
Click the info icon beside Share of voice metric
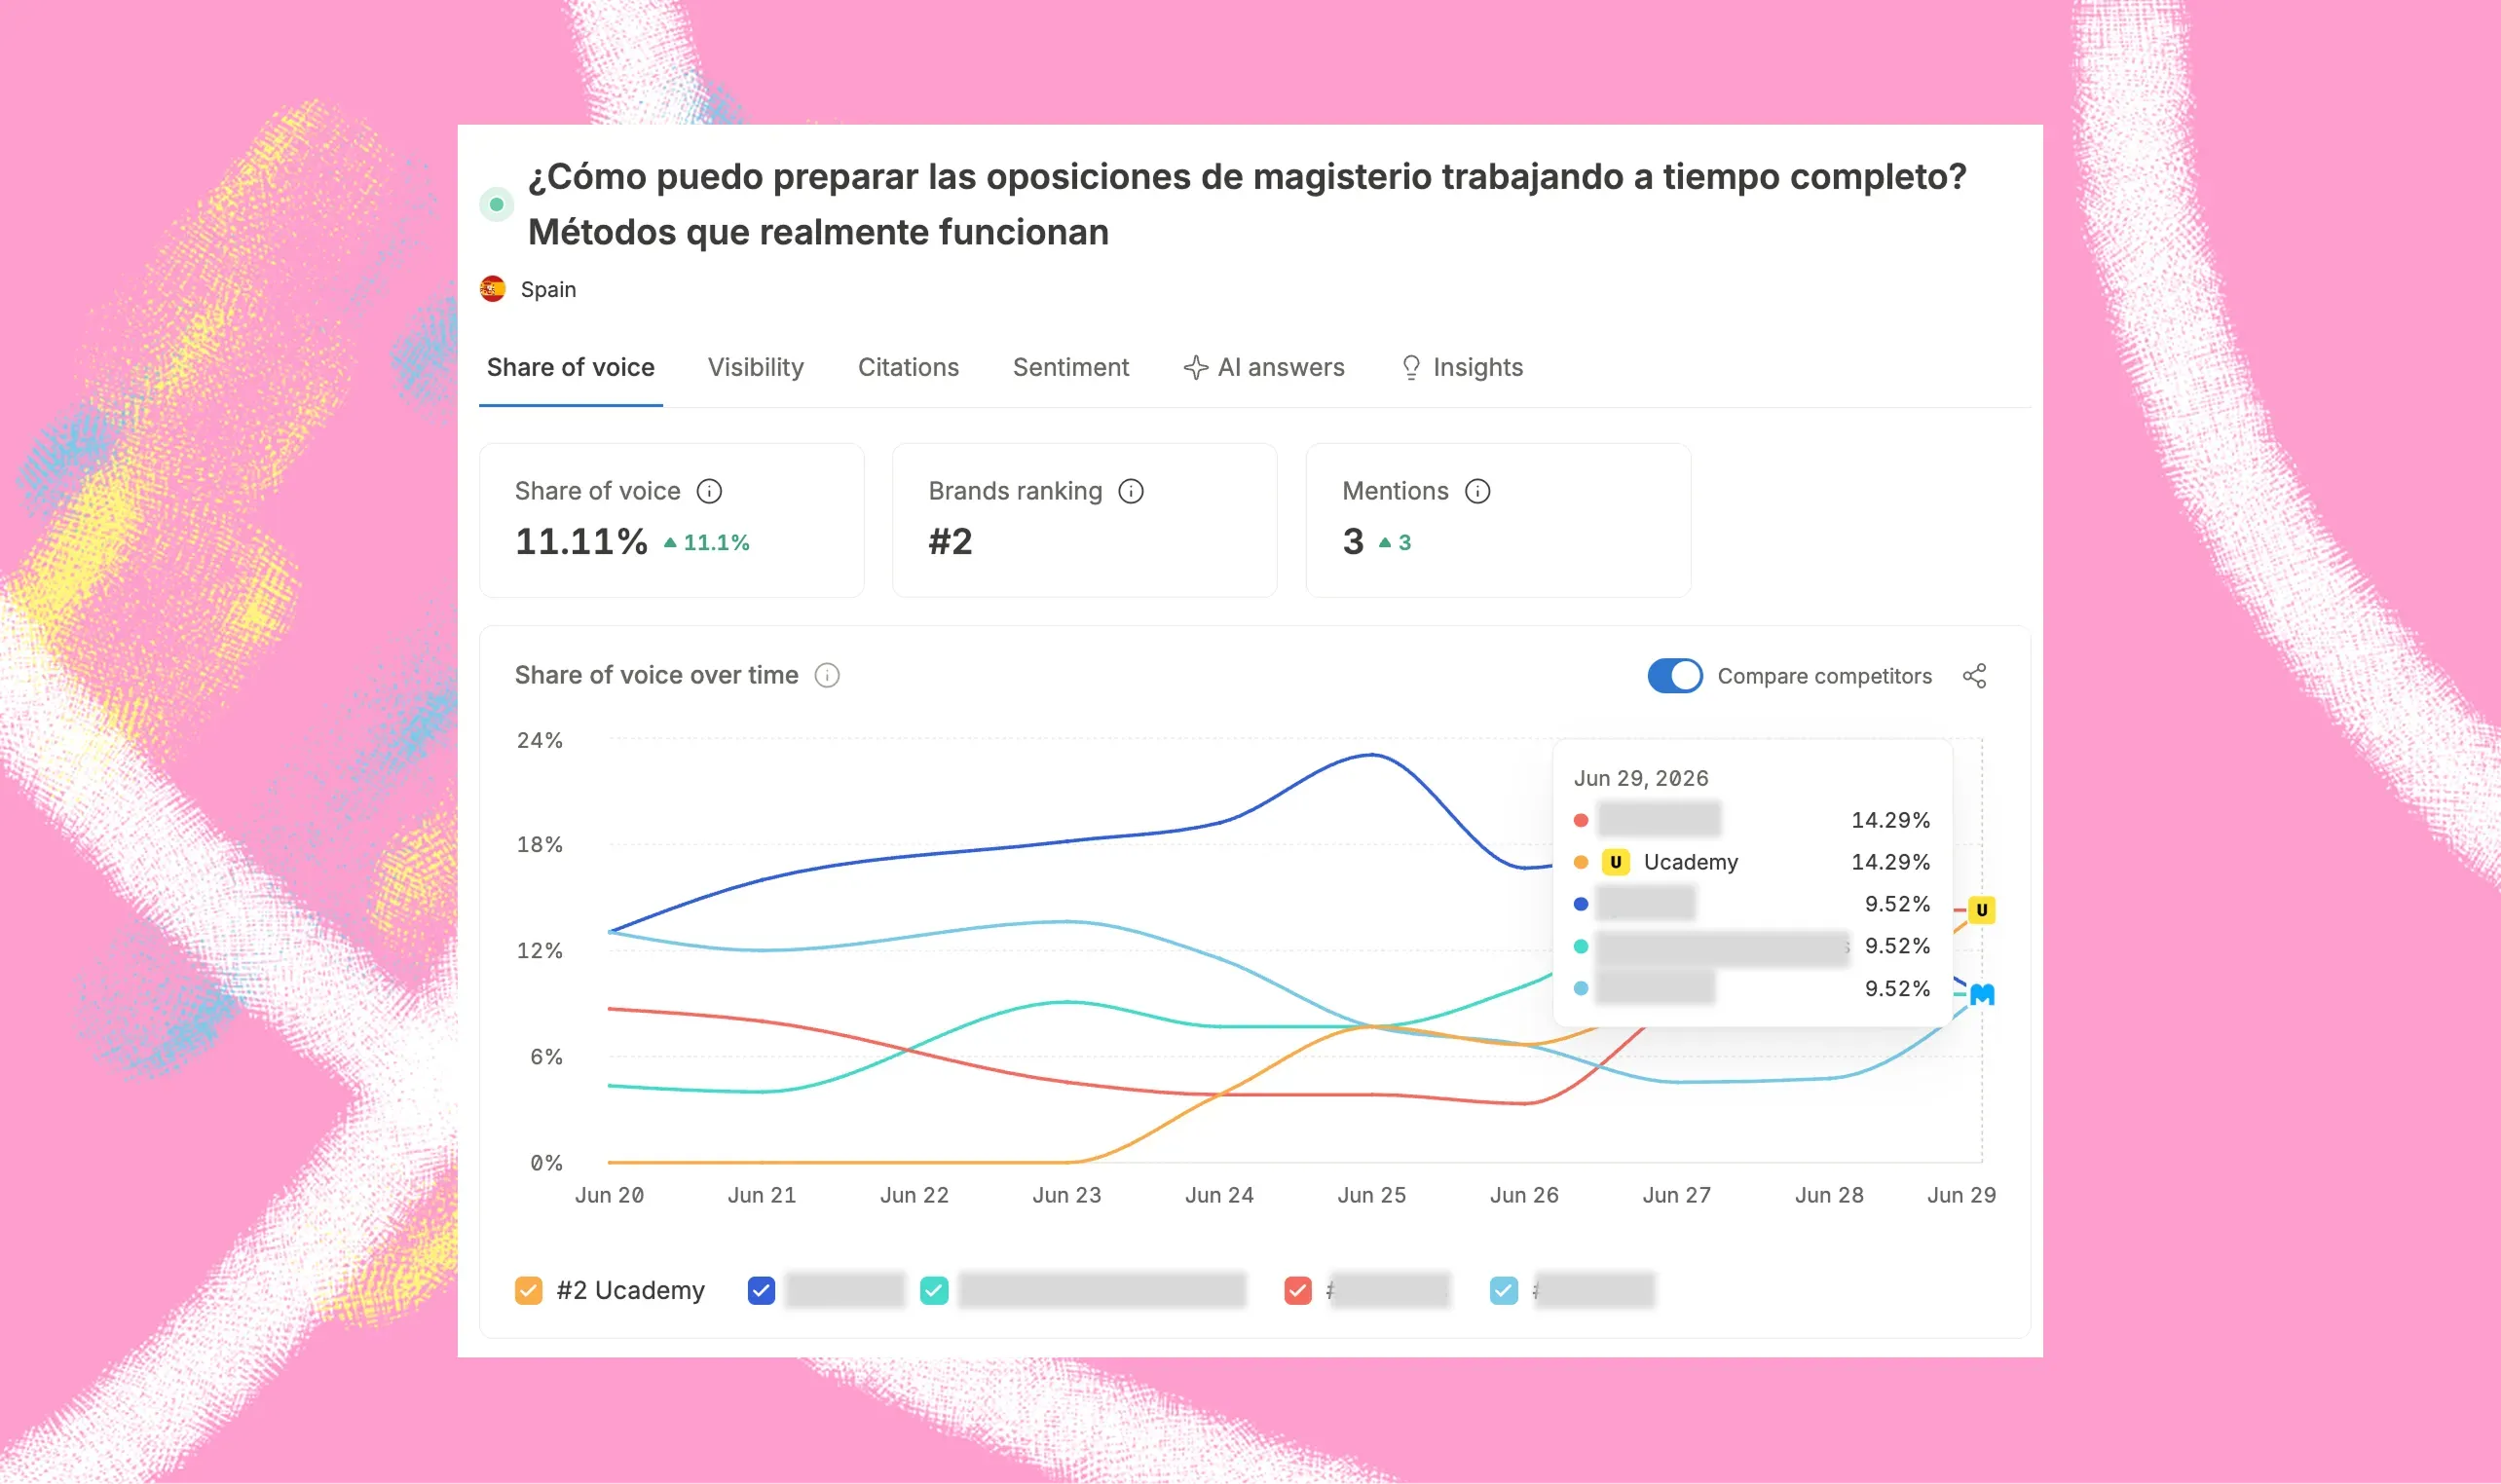pos(709,491)
